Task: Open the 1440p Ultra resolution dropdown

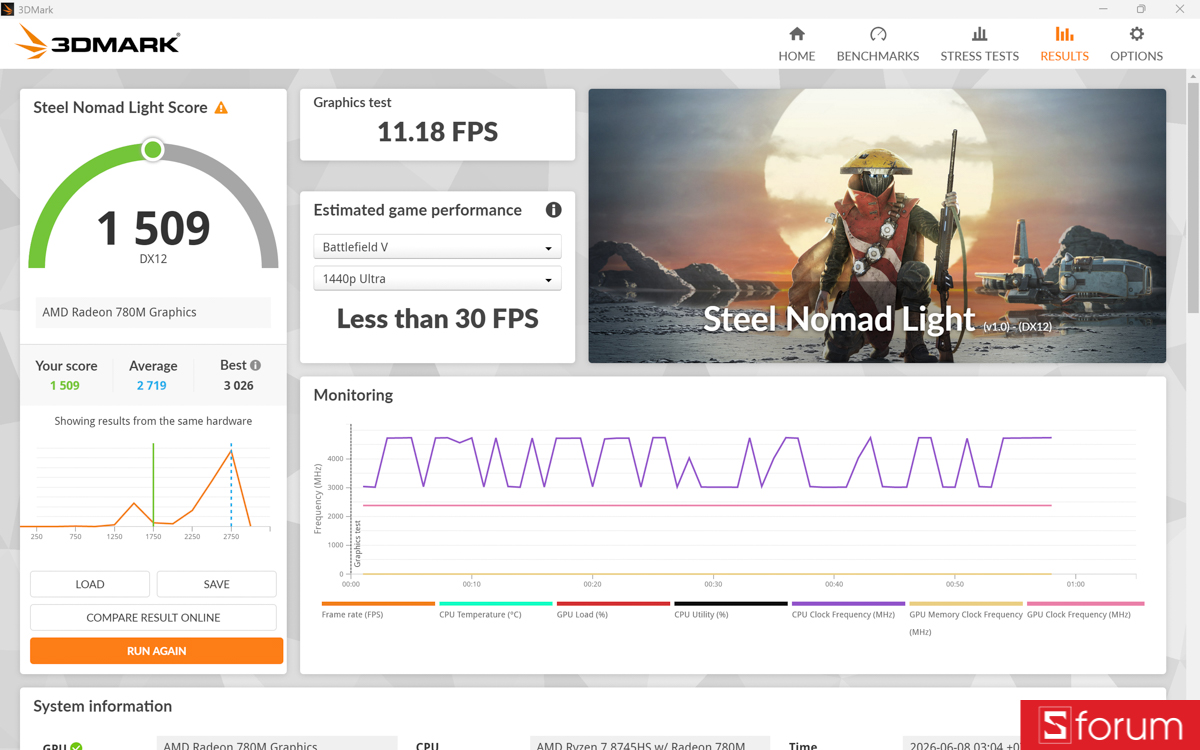Action: [437, 279]
